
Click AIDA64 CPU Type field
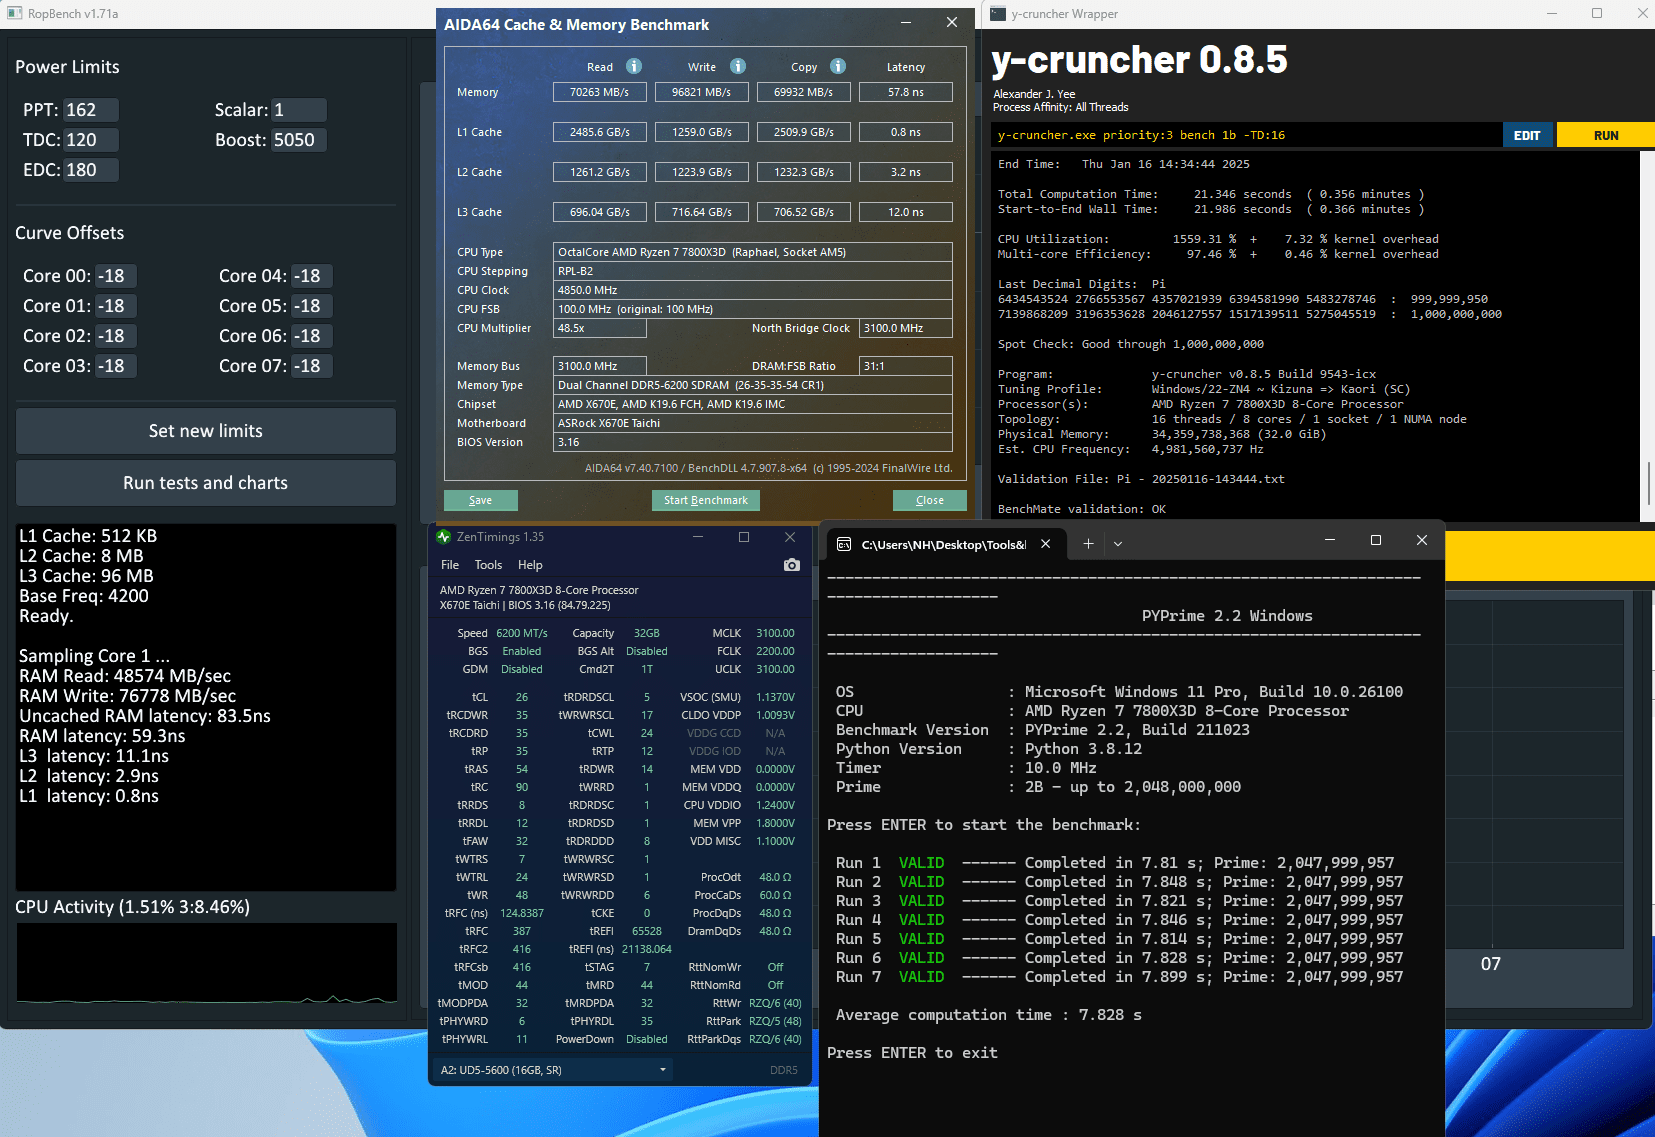pyautogui.click(x=753, y=252)
